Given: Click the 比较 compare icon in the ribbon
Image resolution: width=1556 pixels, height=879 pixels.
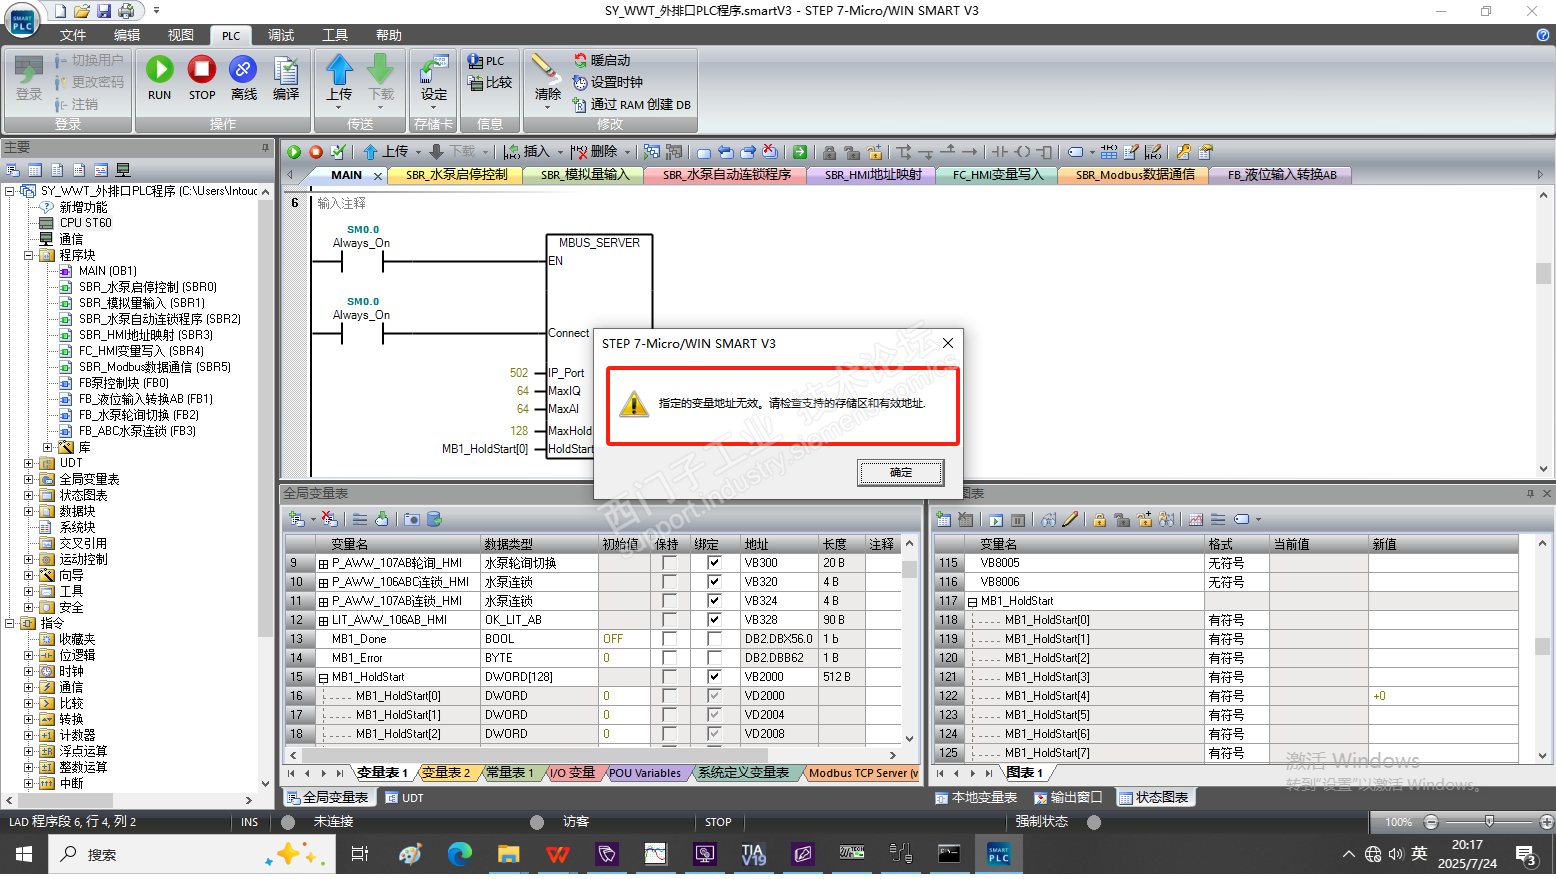Looking at the screenshot, I should pyautogui.click(x=476, y=83).
